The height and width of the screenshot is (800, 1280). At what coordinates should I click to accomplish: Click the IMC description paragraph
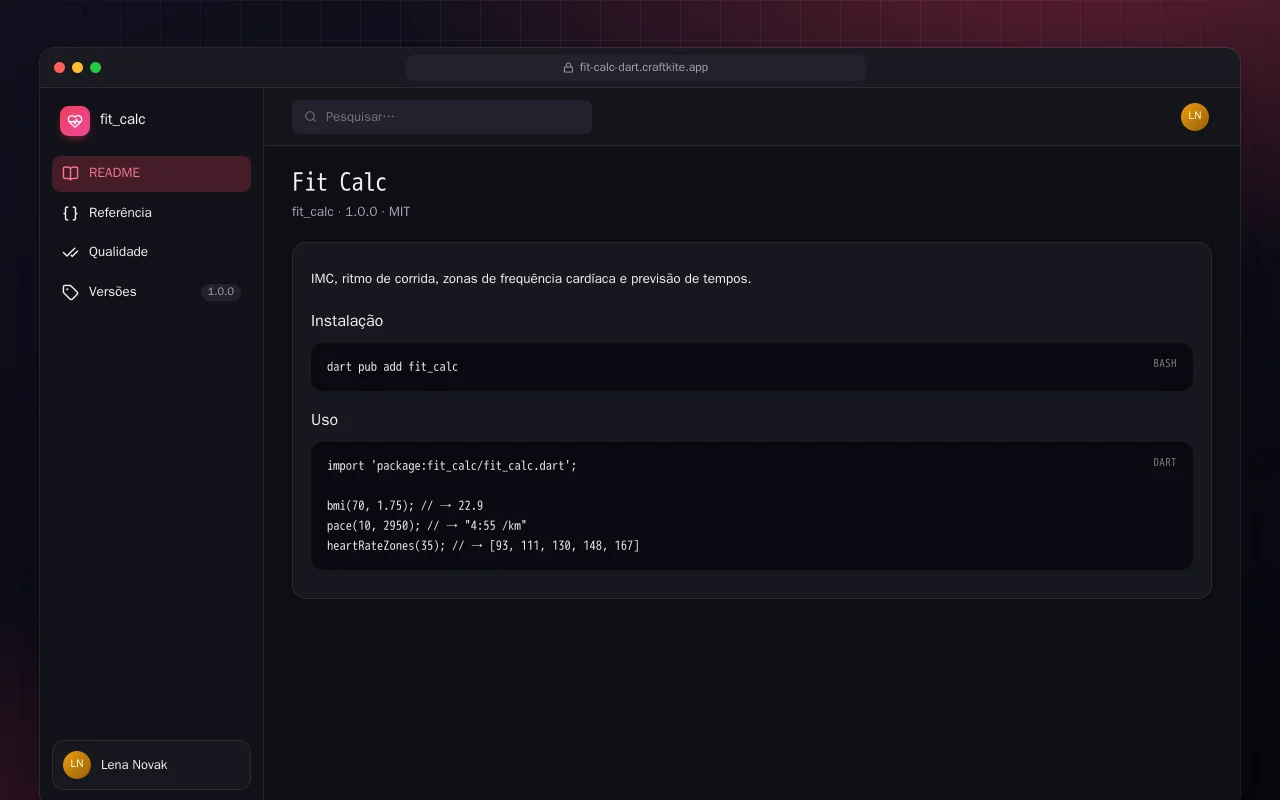[531, 279]
